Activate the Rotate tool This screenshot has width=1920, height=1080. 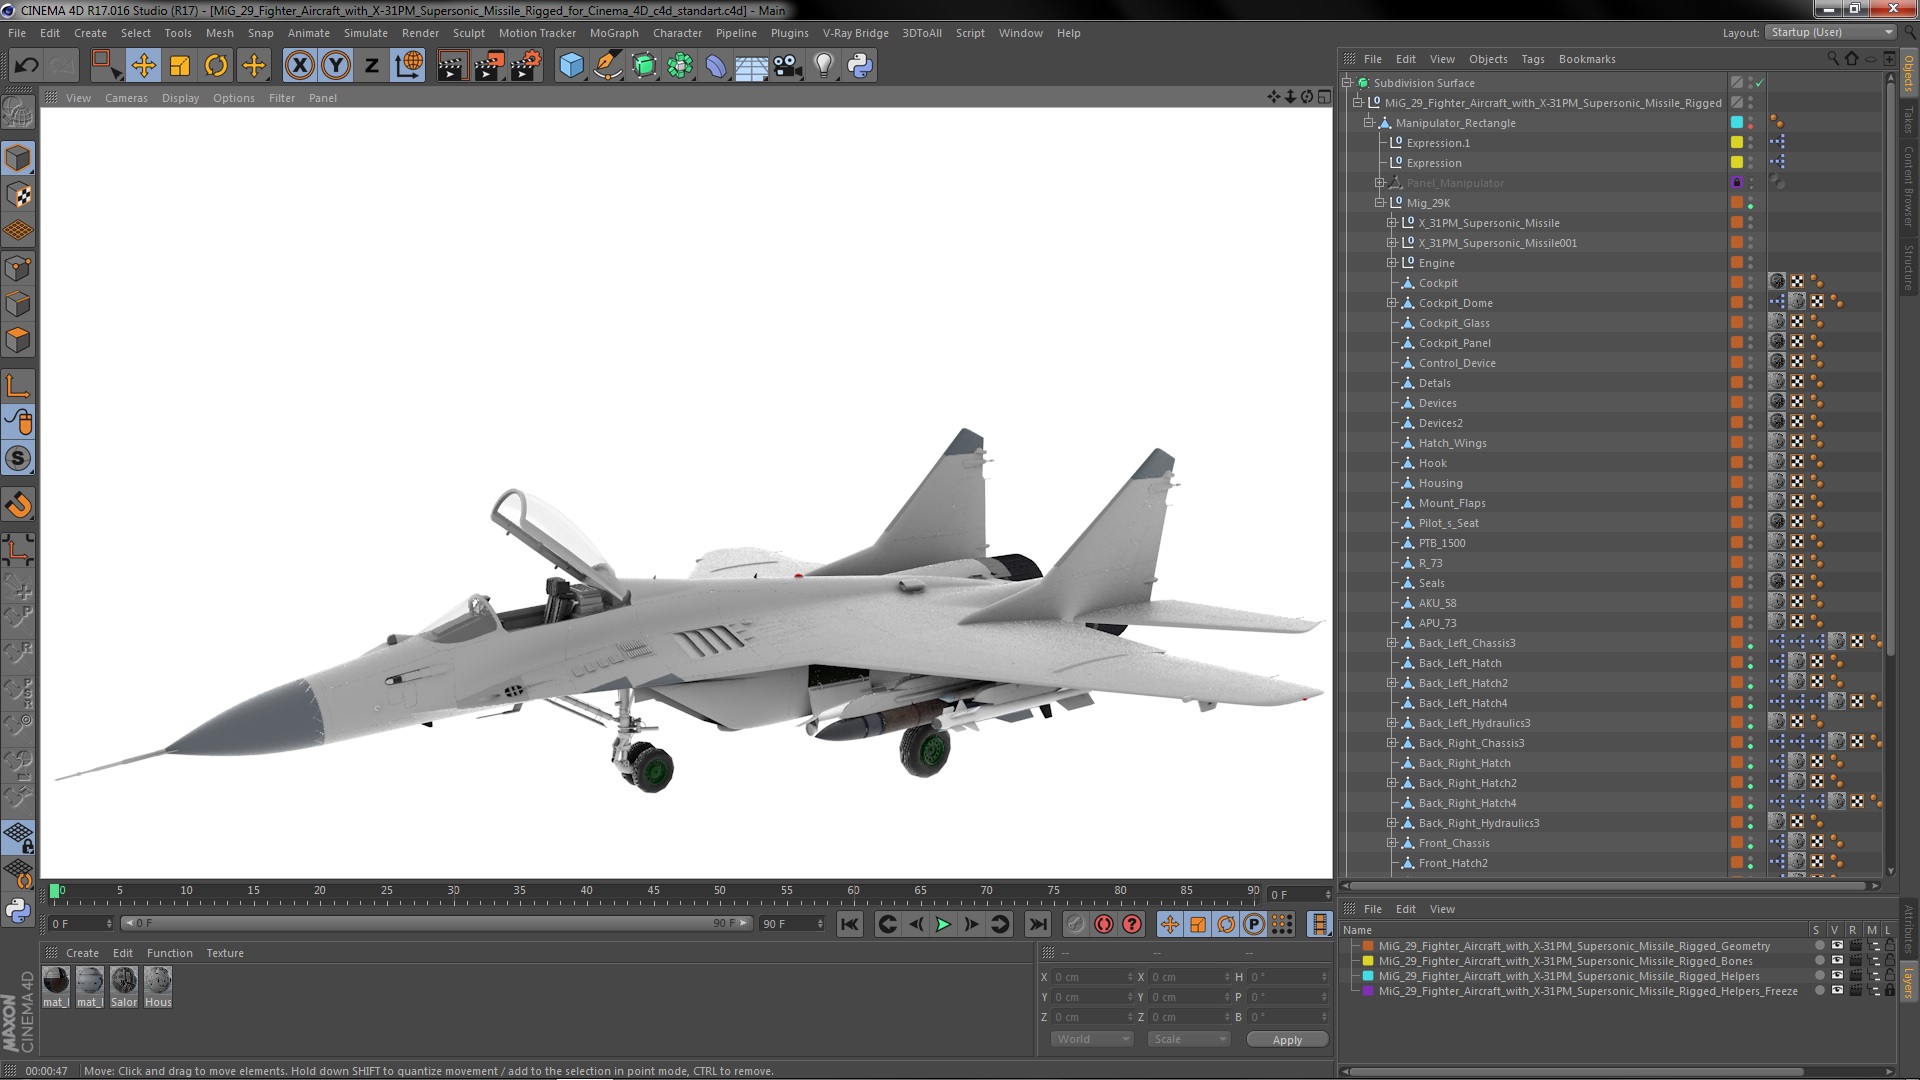216,66
